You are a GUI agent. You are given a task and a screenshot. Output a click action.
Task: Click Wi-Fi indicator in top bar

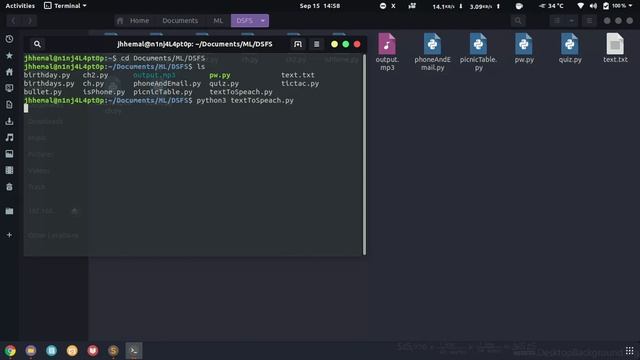pos(580,6)
